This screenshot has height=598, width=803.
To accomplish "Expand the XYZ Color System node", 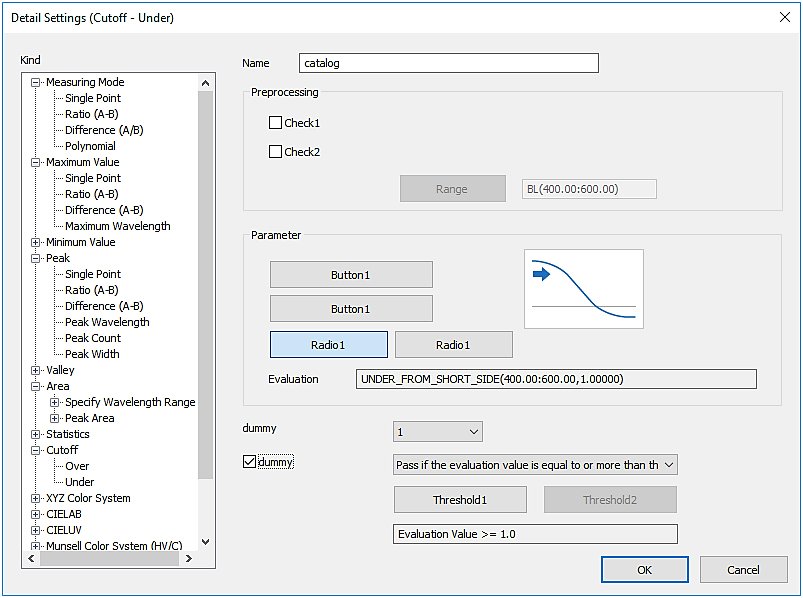I will [x=35, y=498].
